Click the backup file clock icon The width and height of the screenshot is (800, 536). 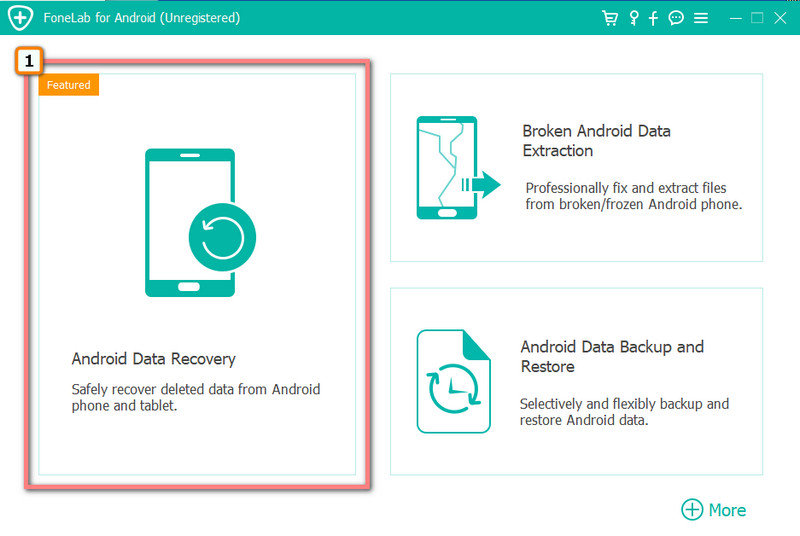[x=454, y=381]
